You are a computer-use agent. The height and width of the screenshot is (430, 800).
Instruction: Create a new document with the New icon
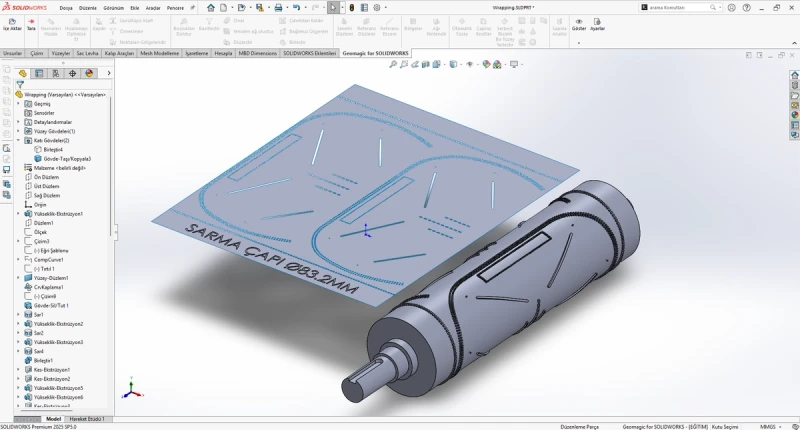pos(223,8)
